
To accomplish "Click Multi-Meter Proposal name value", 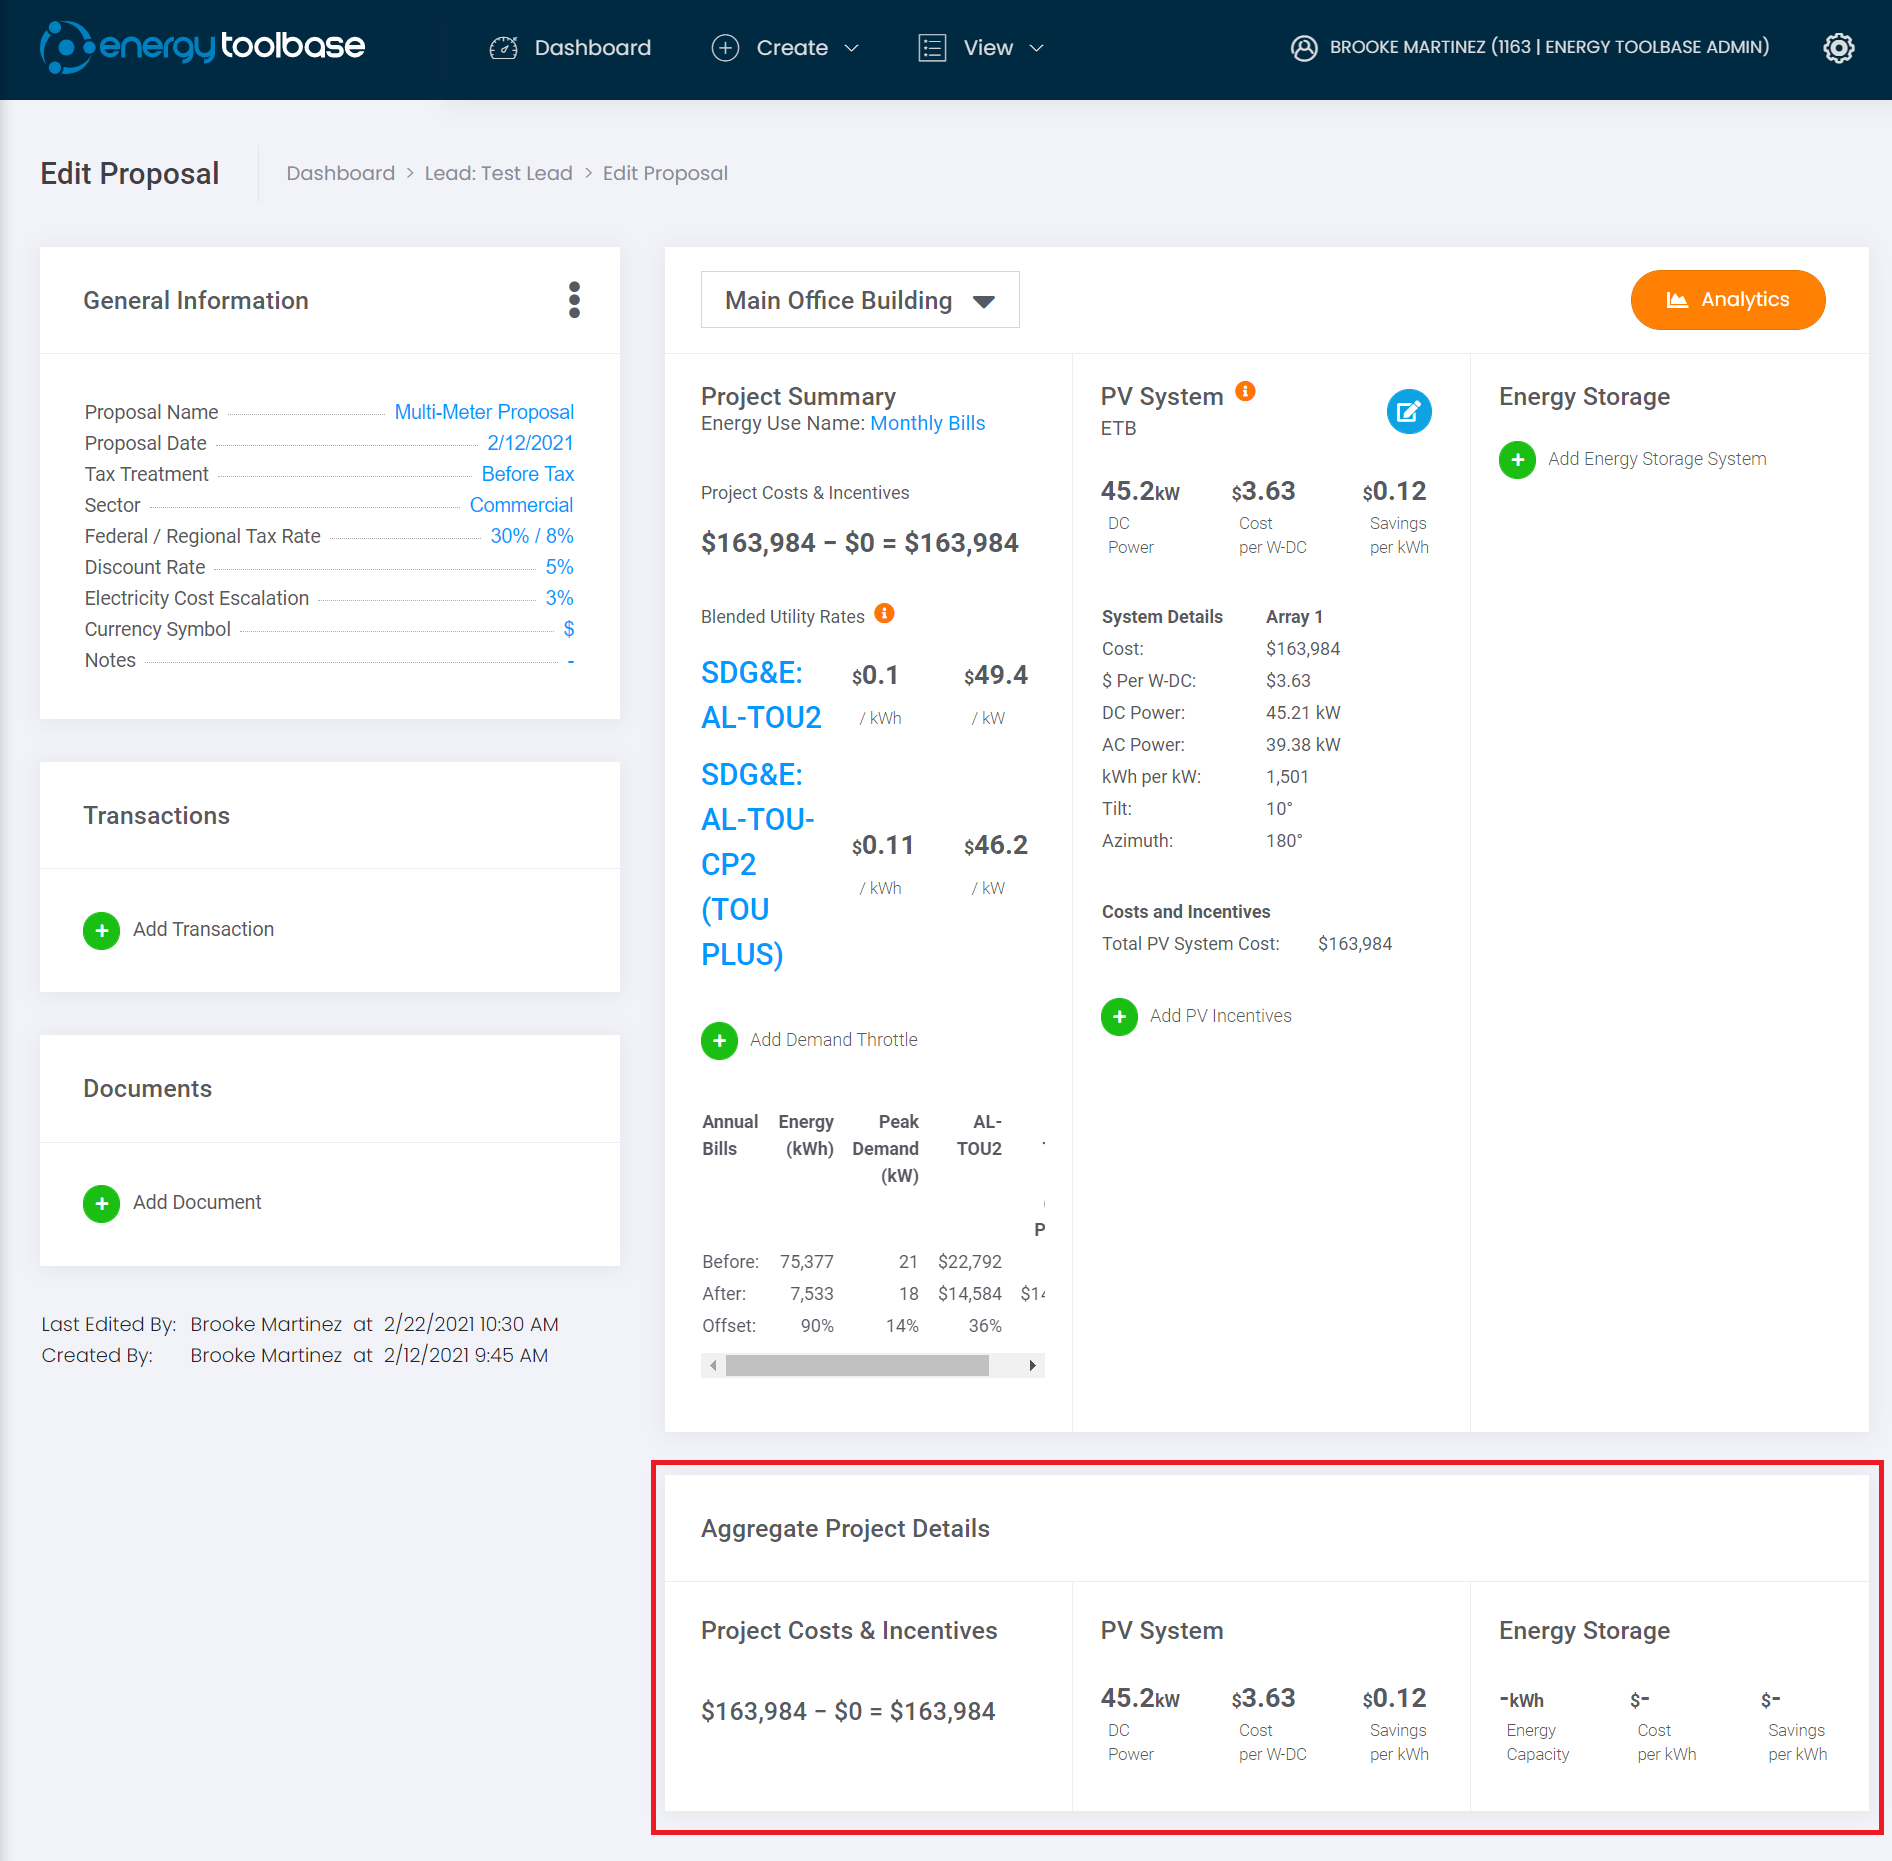I will [484, 412].
